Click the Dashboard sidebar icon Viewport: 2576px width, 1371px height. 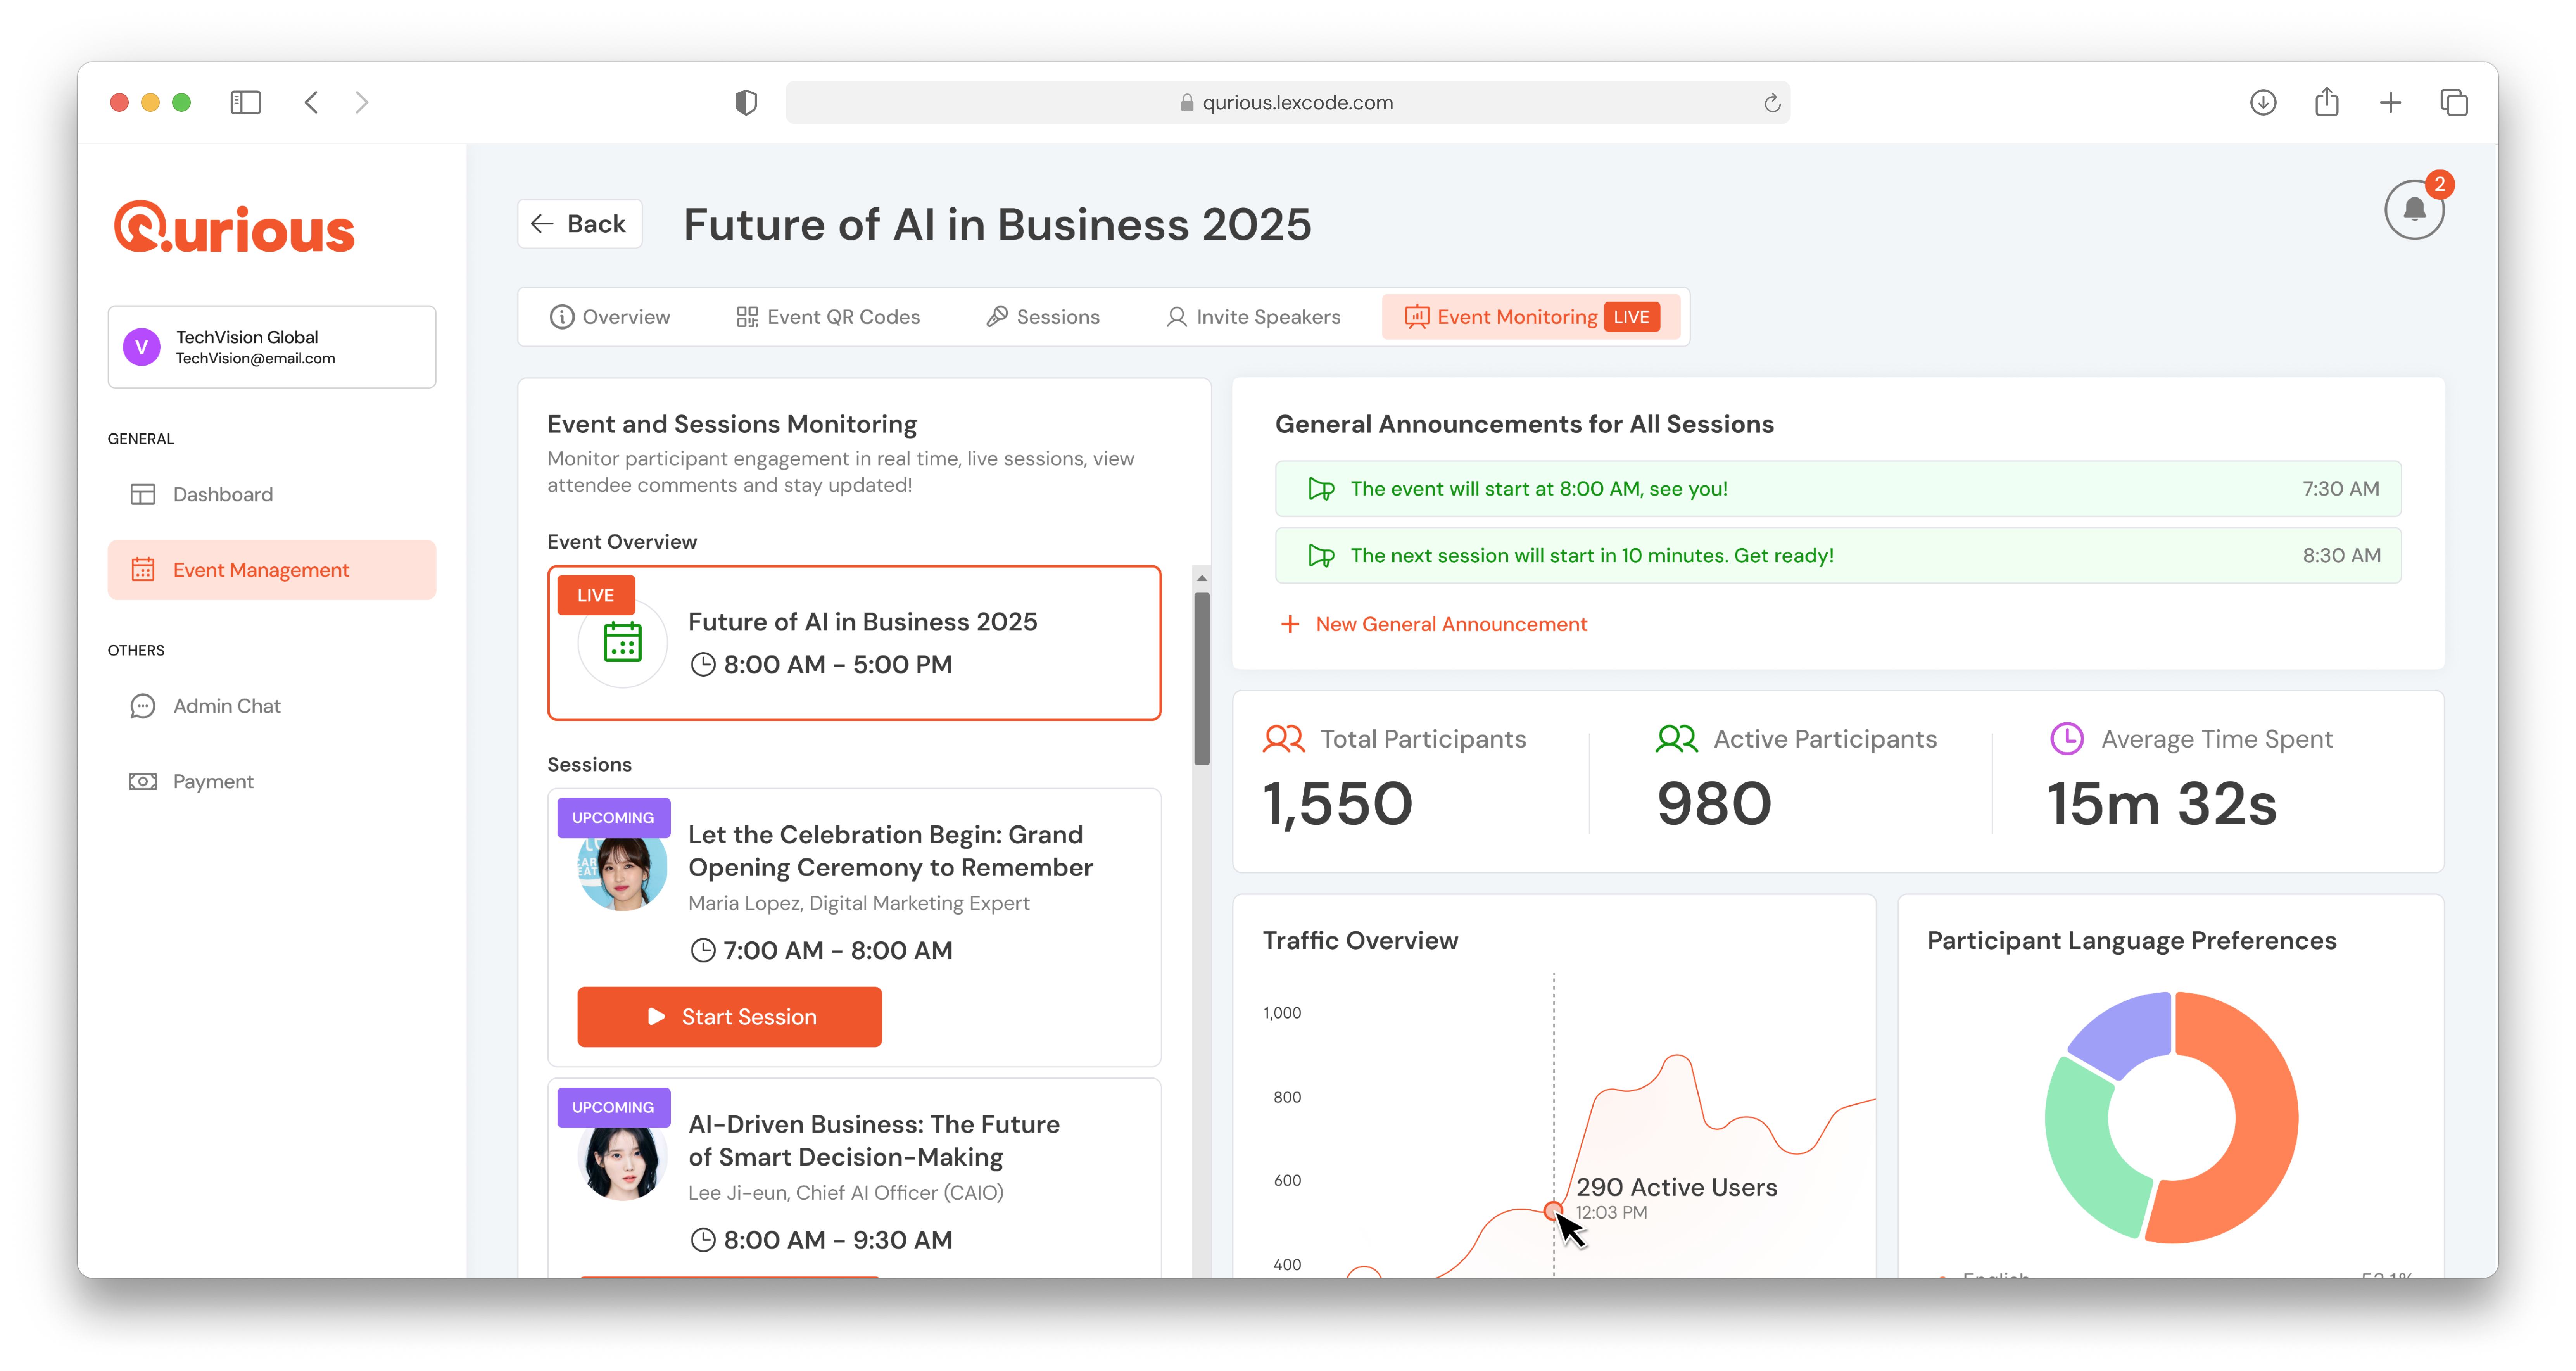(143, 494)
